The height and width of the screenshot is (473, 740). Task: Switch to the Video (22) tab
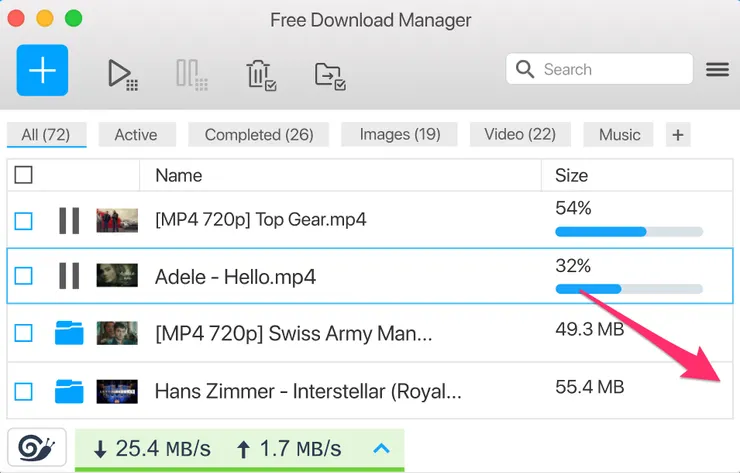(520, 135)
